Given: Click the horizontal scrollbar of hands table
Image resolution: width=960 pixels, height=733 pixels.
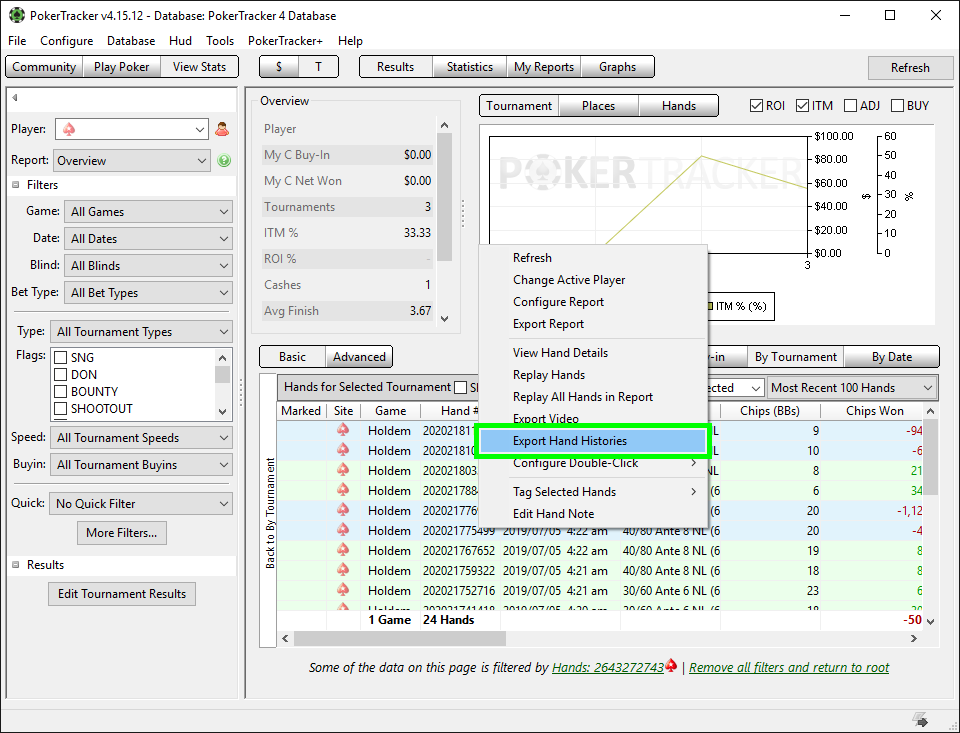Looking at the screenshot, I should click(x=400, y=638).
